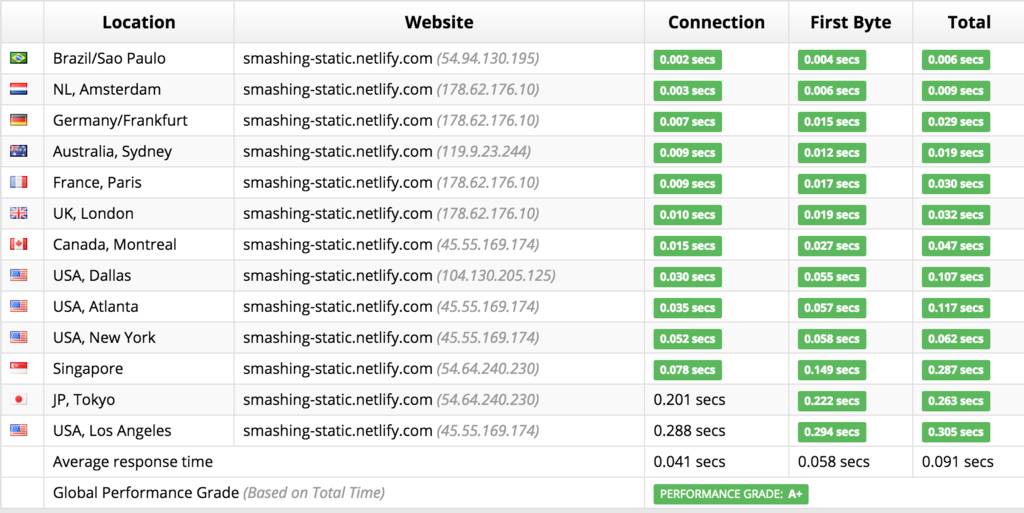Viewport: 1024px width, 513px height.
Task: Click the Germany flag icon
Action: pos(19,120)
